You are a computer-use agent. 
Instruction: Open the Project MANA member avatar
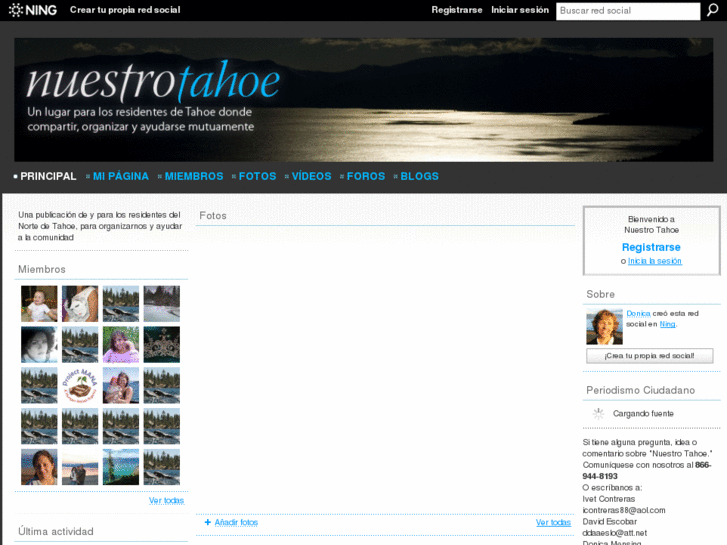(x=80, y=385)
